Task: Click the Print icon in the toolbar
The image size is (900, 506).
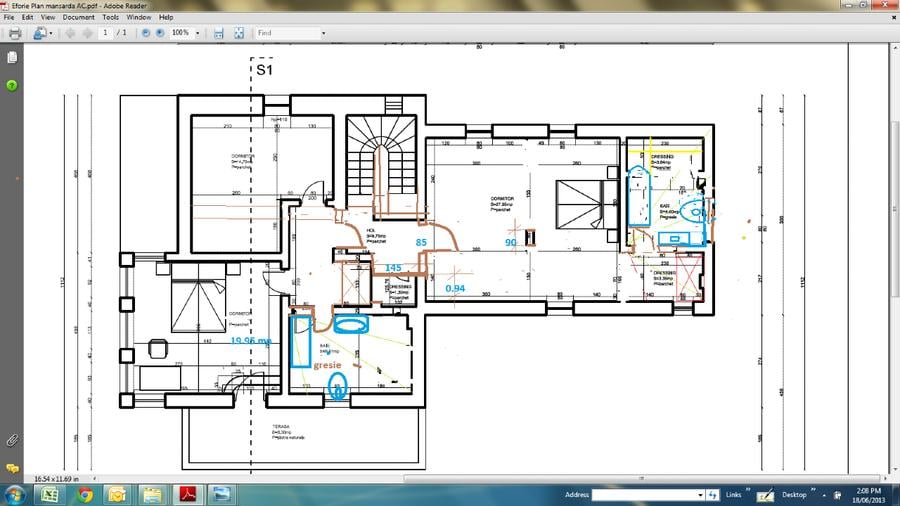Action: (15, 33)
